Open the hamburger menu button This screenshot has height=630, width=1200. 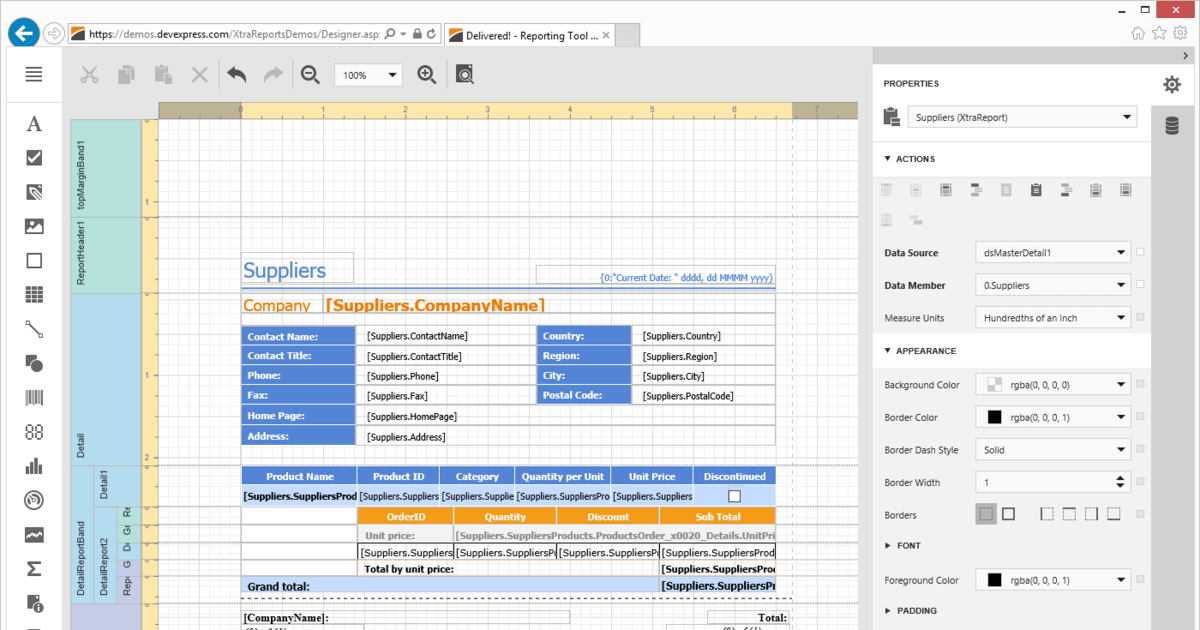tap(34, 74)
